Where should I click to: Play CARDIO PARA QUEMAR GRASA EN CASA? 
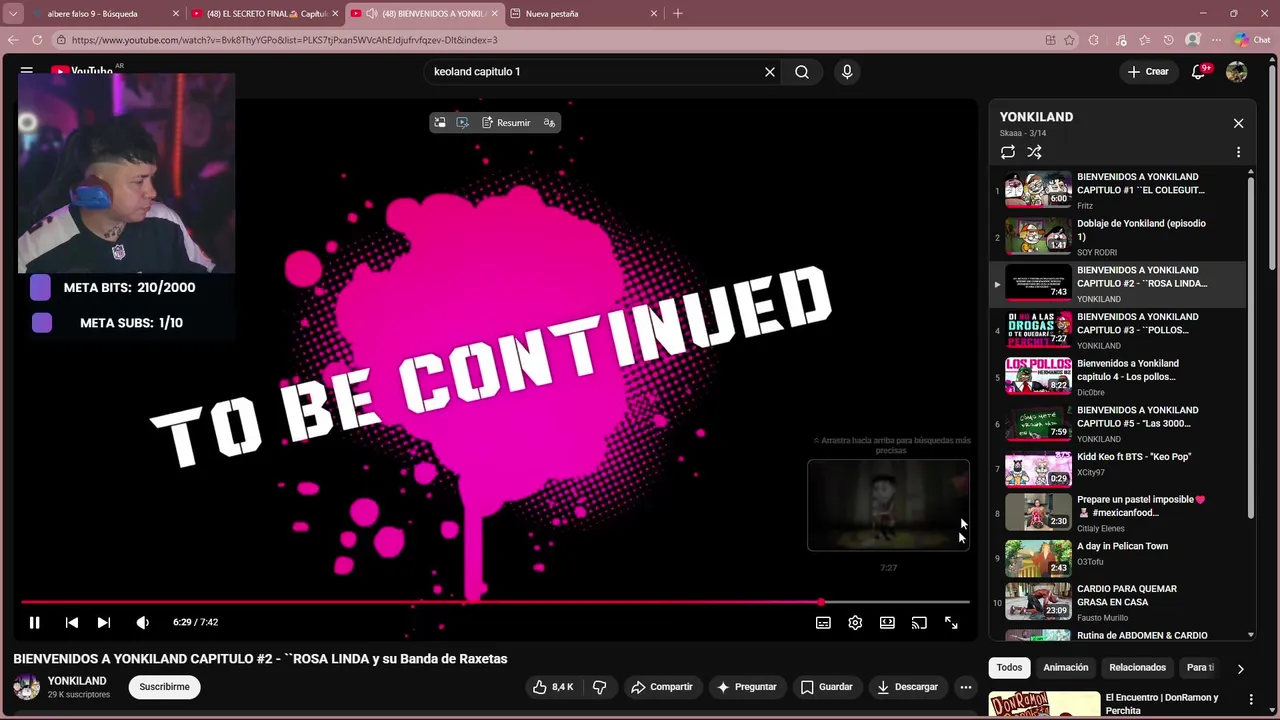coord(1118,602)
